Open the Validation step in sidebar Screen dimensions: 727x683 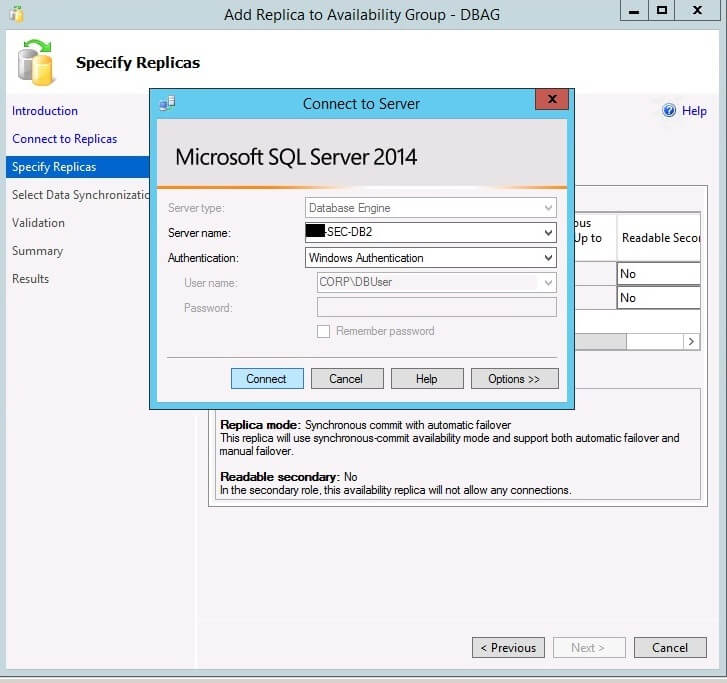(38, 223)
